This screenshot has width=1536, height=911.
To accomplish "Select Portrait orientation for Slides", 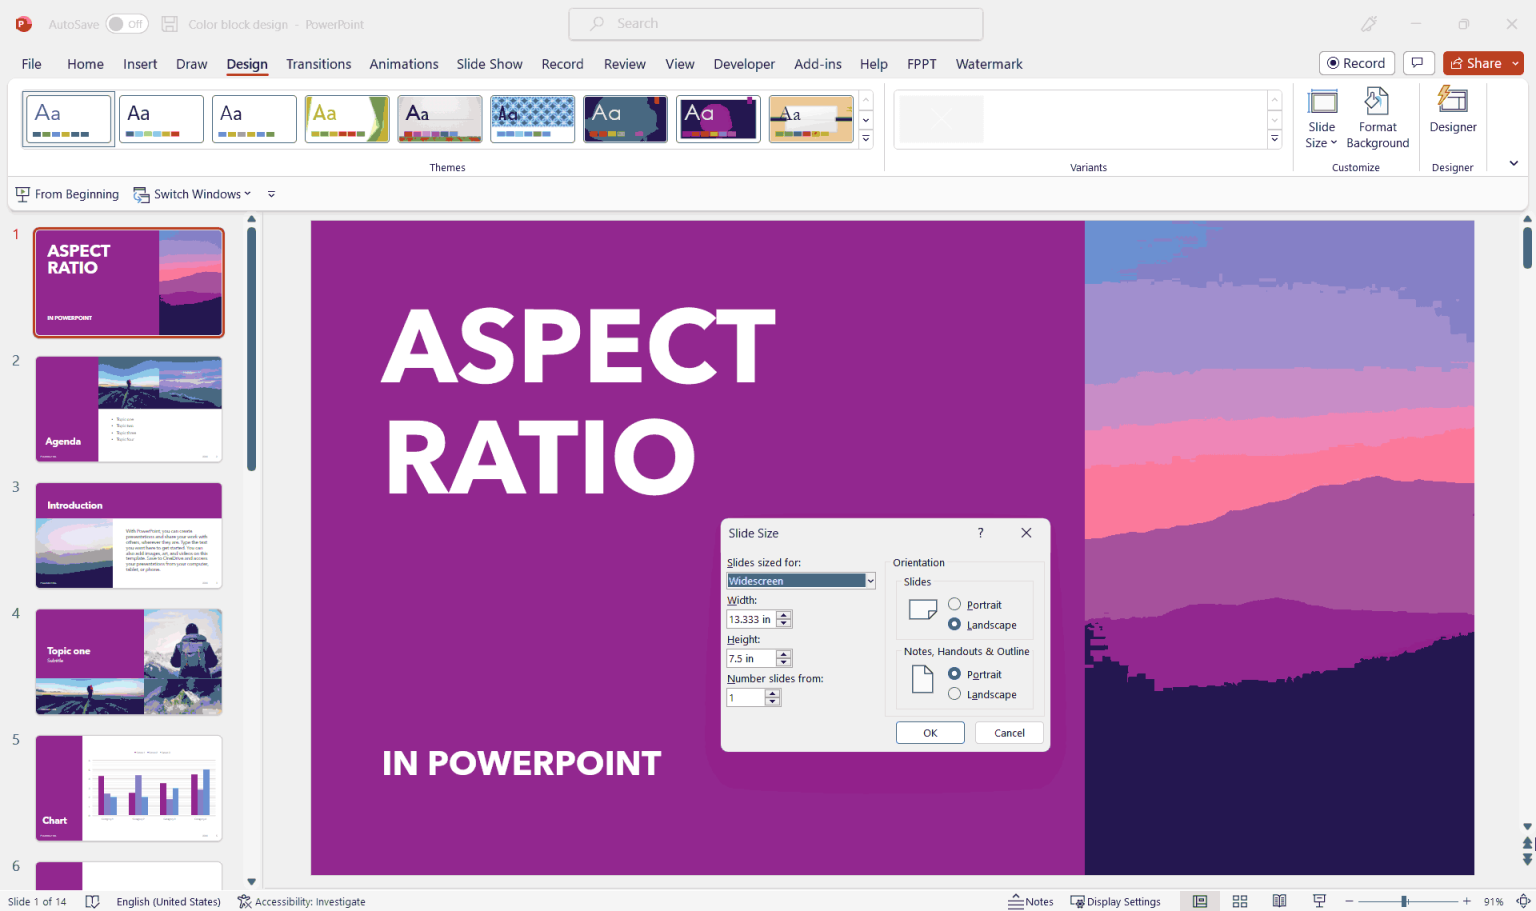I will [955, 604].
